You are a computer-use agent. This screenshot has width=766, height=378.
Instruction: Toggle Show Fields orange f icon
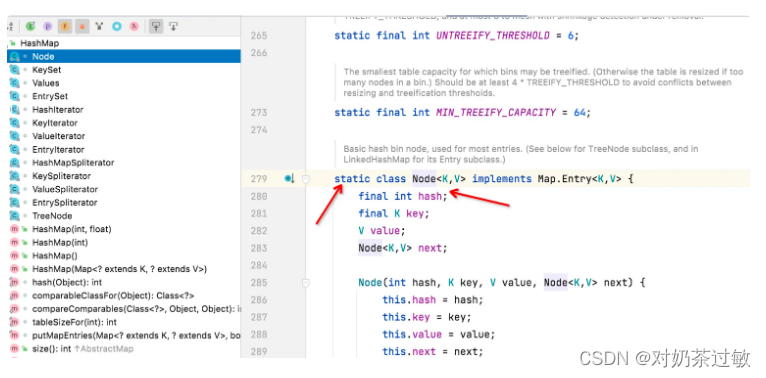pyautogui.click(x=64, y=26)
